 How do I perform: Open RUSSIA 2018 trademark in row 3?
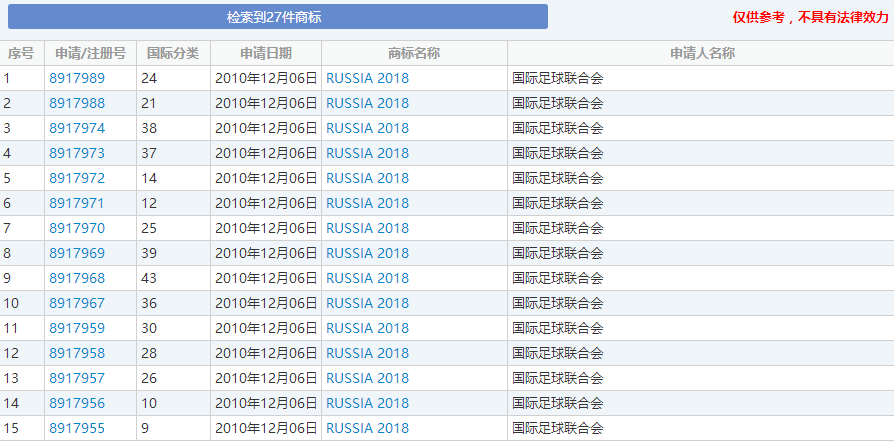(368, 128)
